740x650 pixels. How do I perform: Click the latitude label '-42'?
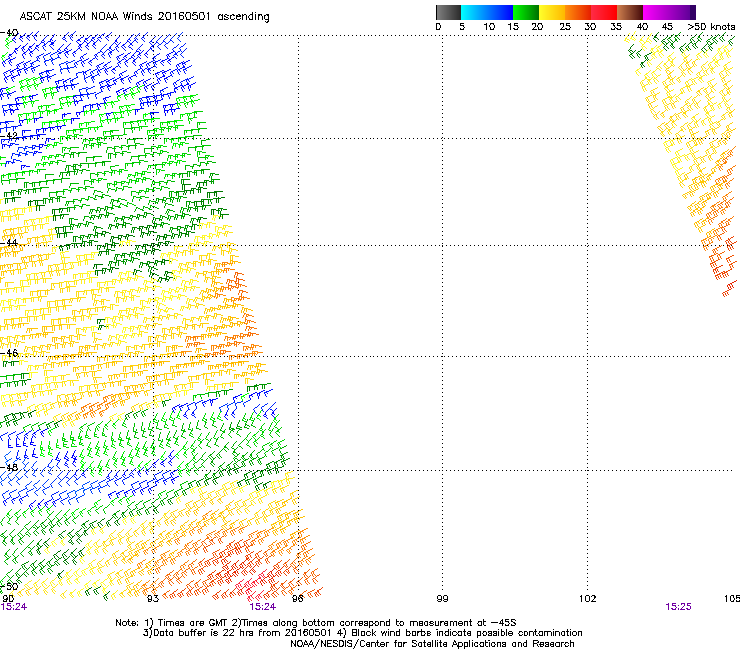[x=9, y=136]
